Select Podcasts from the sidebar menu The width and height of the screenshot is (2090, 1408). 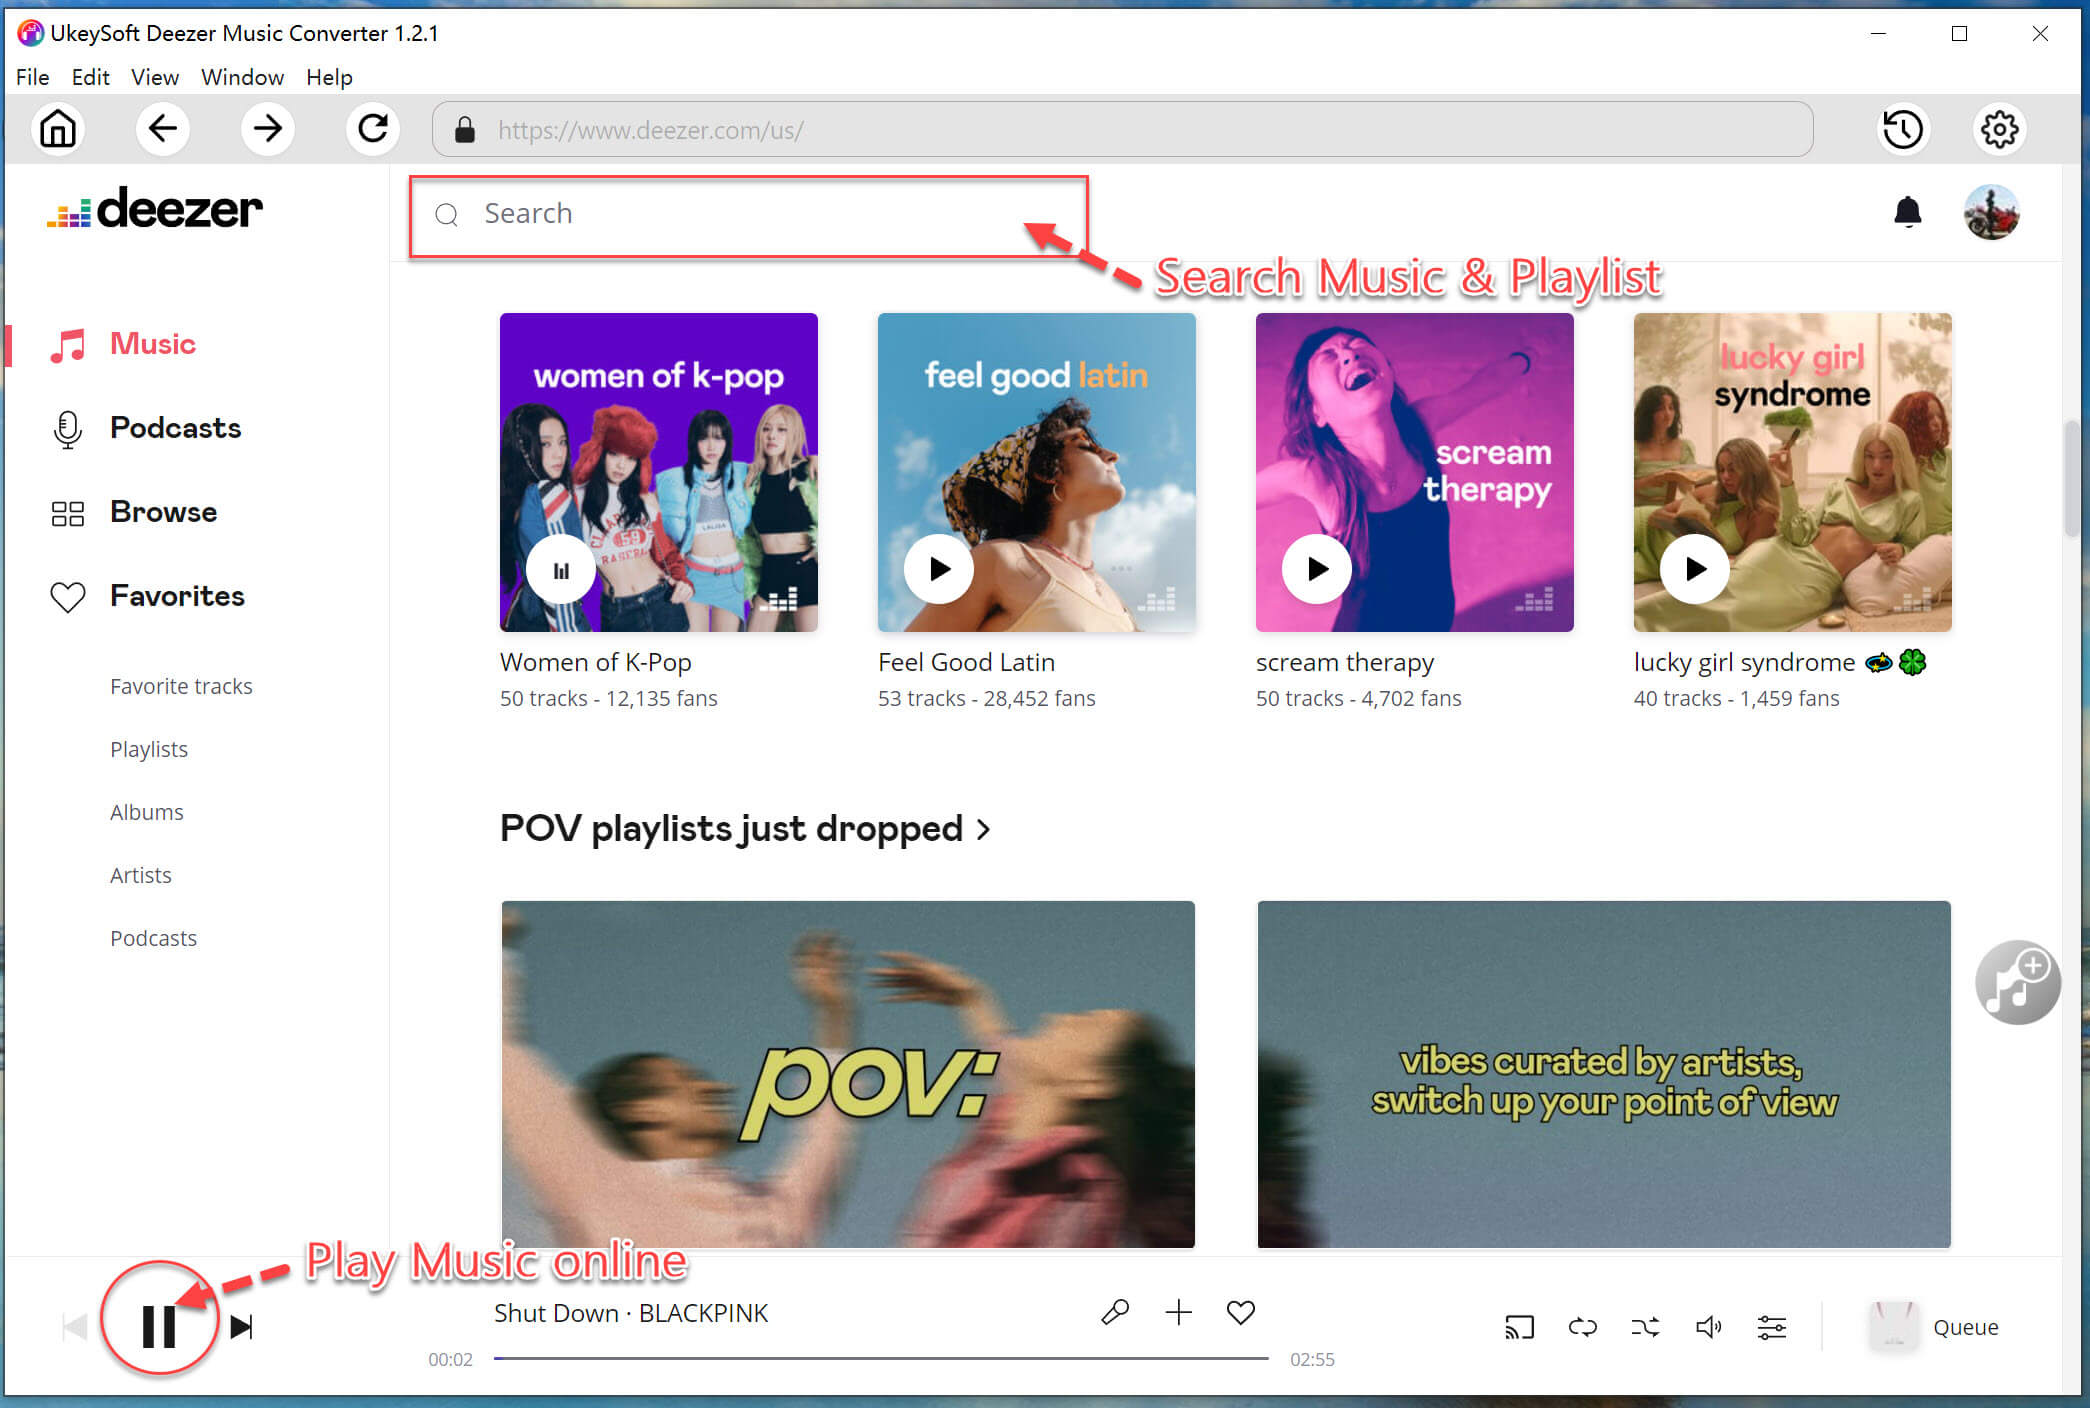[x=174, y=426]
